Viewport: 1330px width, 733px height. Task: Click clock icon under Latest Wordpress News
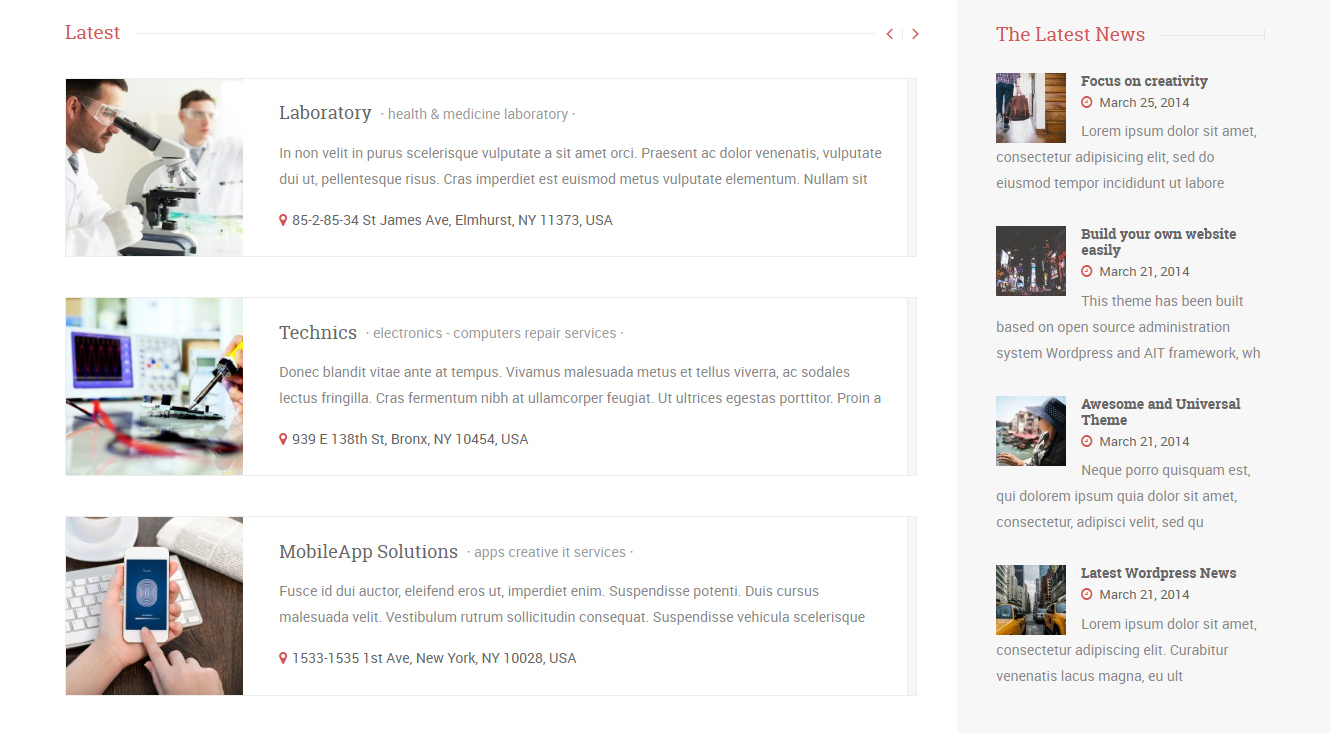(x=1087, y=594)
